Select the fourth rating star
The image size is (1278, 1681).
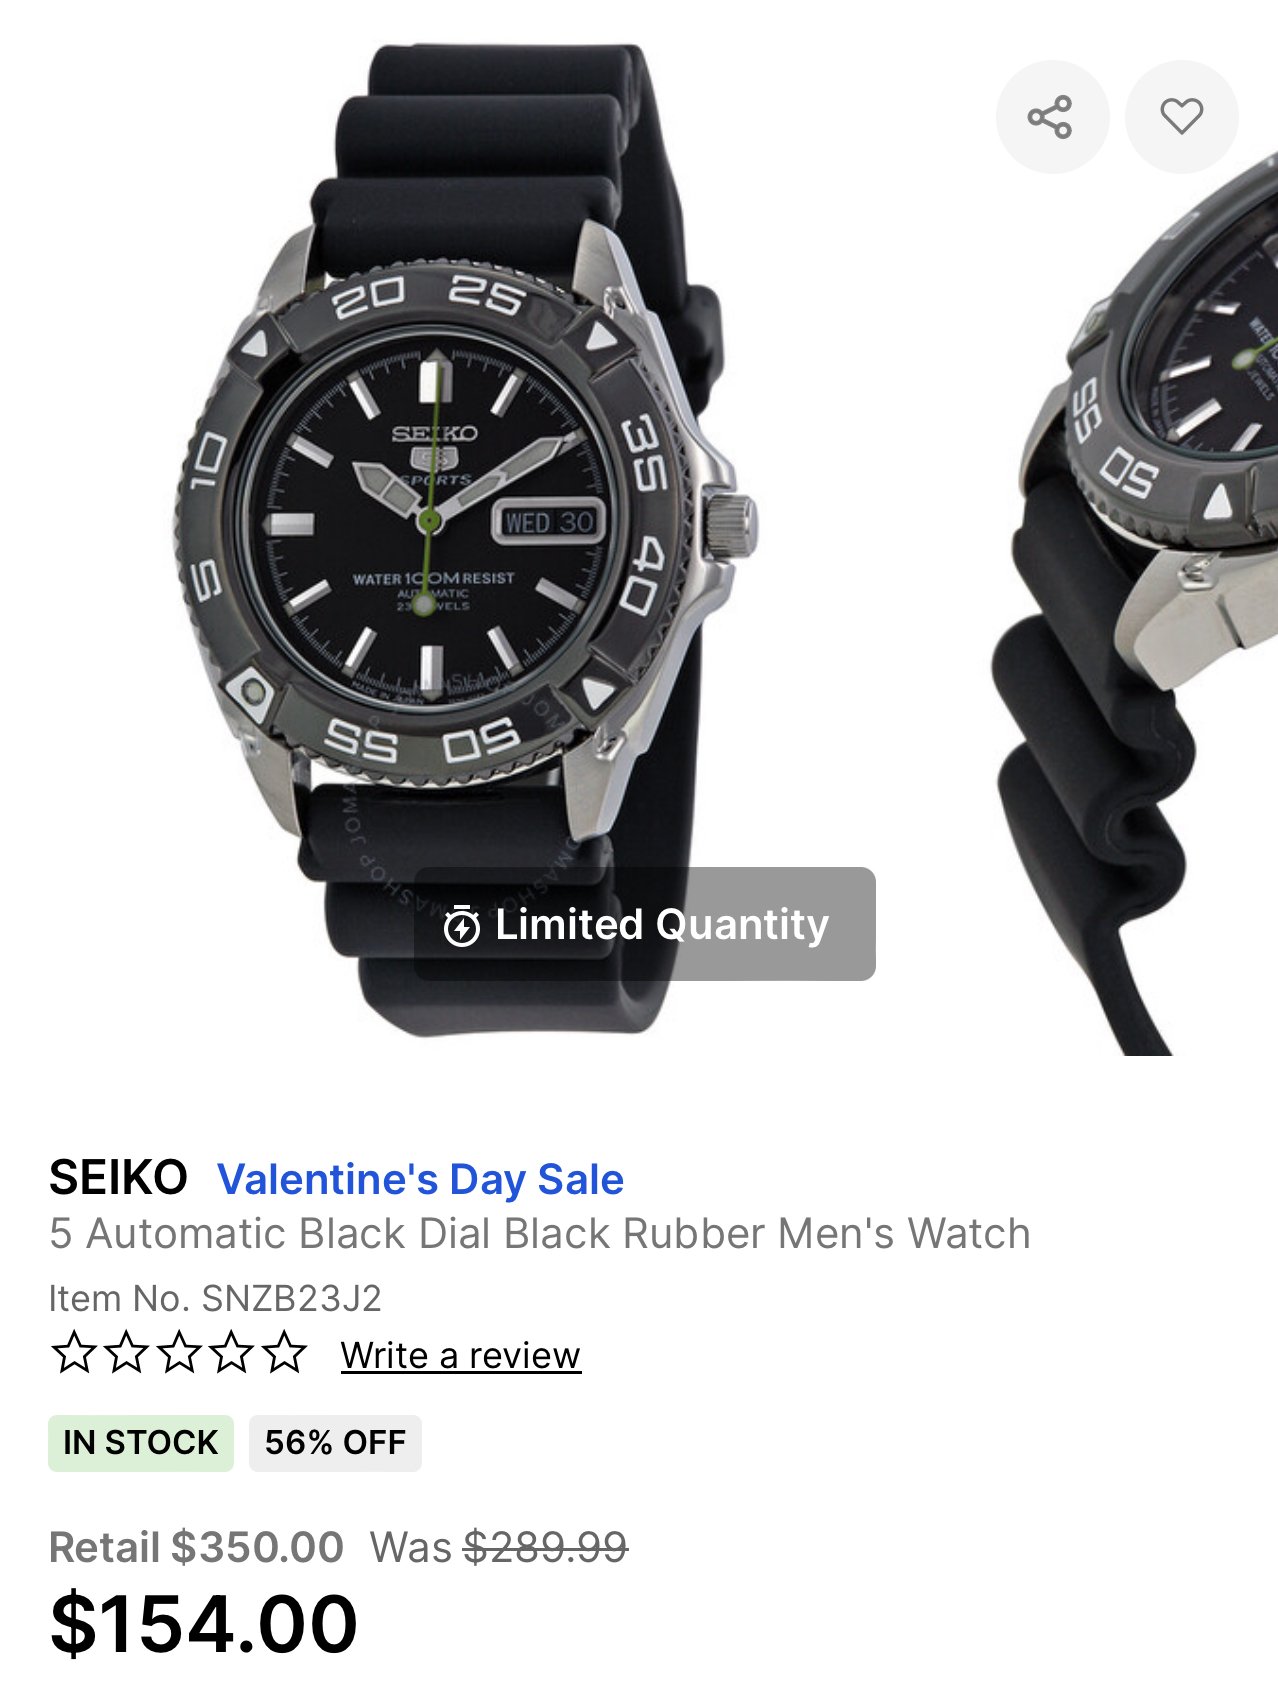[233, 1353]
